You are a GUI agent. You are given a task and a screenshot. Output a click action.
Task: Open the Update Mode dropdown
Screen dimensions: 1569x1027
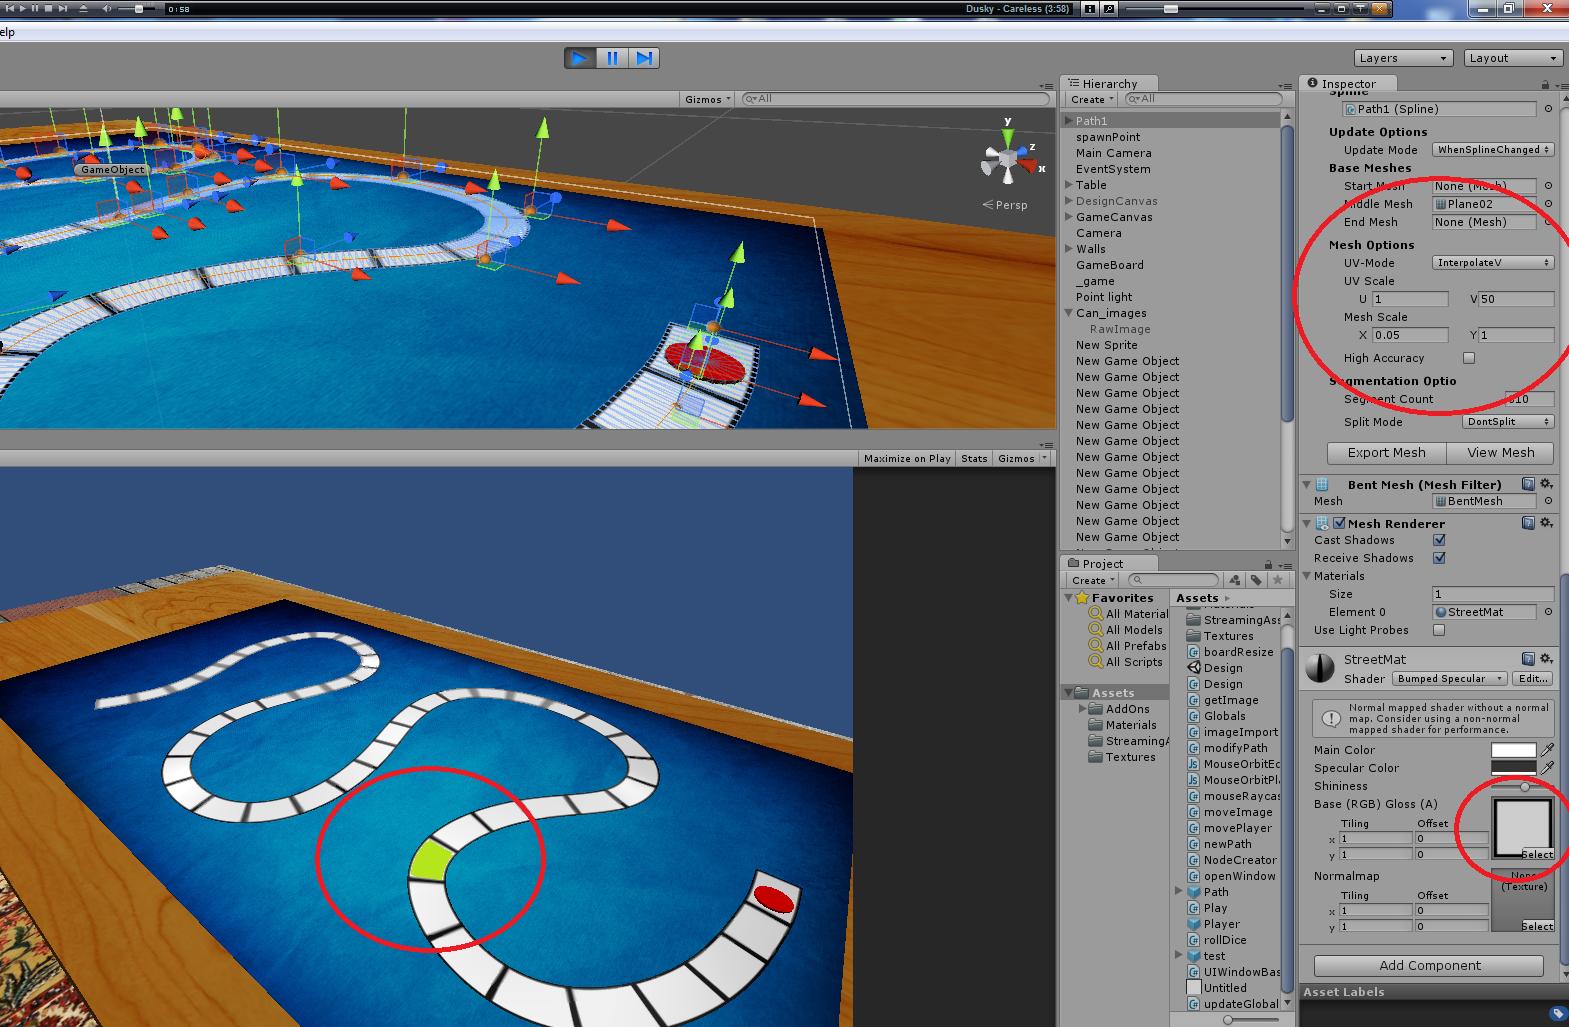click(1493, 150)
